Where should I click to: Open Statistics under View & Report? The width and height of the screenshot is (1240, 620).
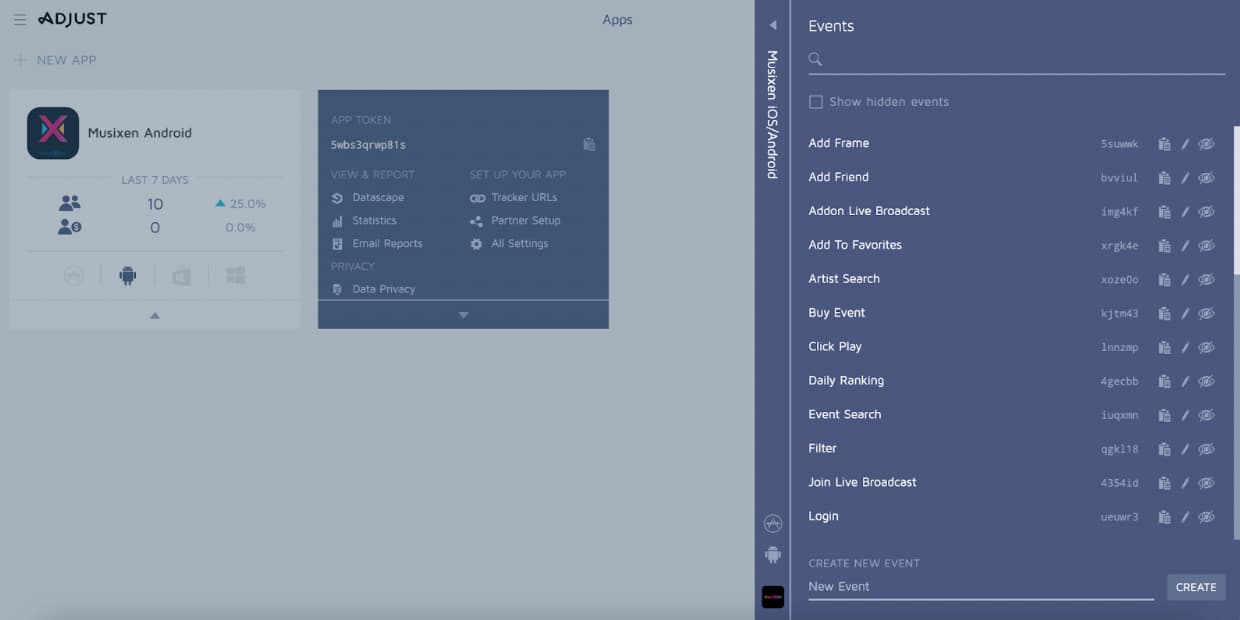[364, 221]
